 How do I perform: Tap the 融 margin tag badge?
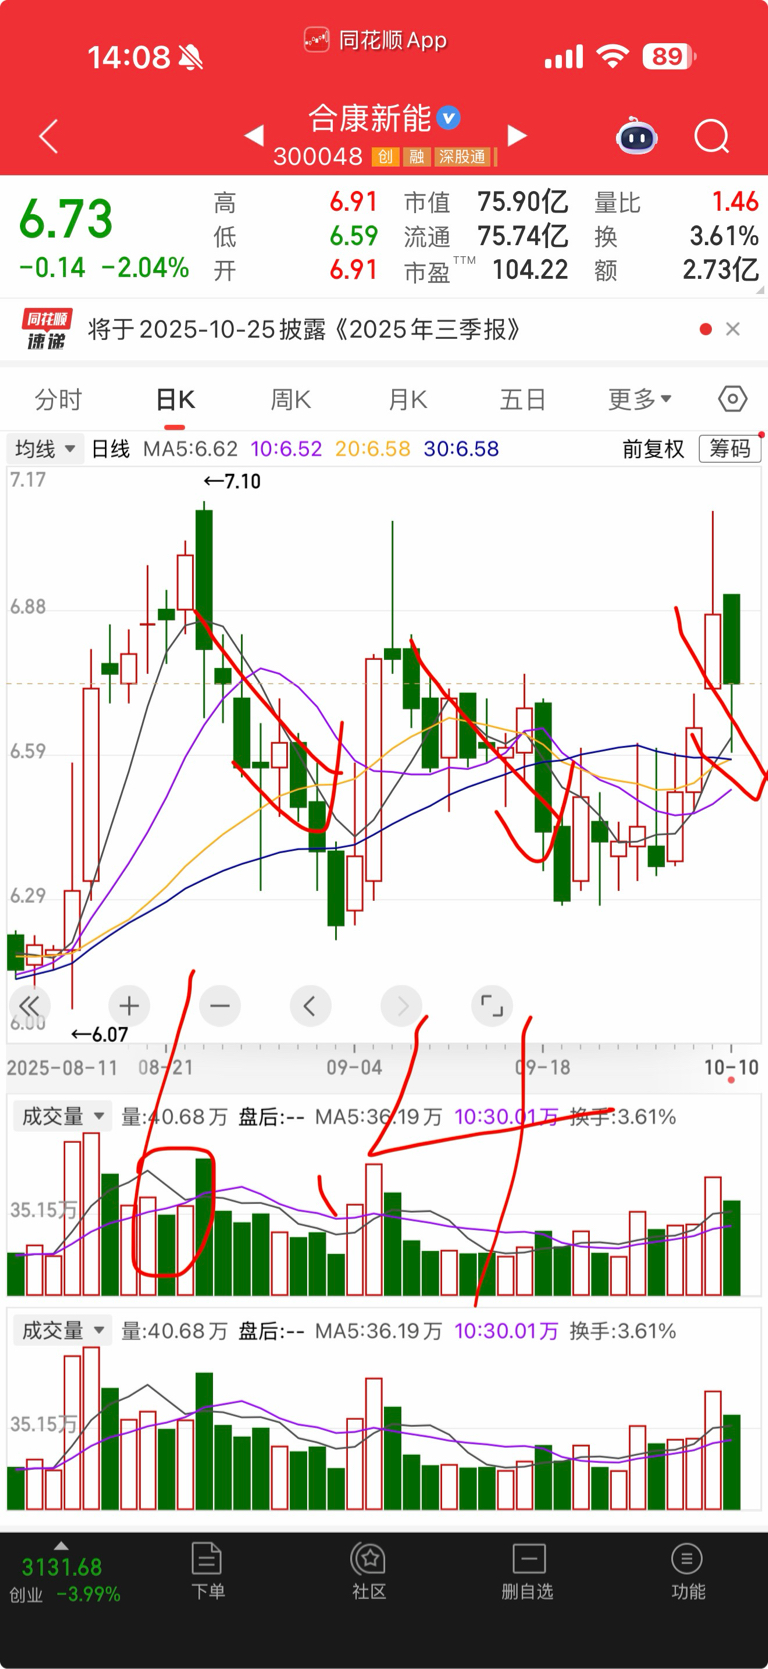417,157
